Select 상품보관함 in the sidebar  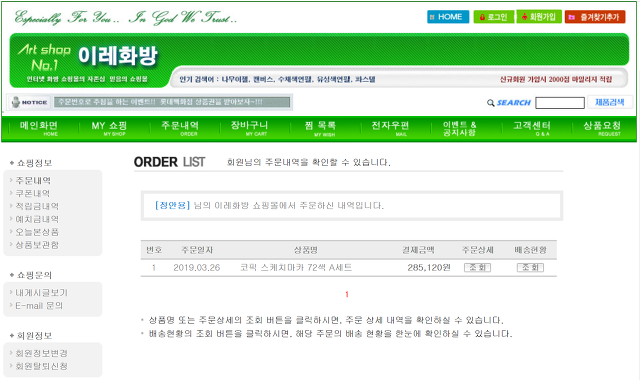37,244
